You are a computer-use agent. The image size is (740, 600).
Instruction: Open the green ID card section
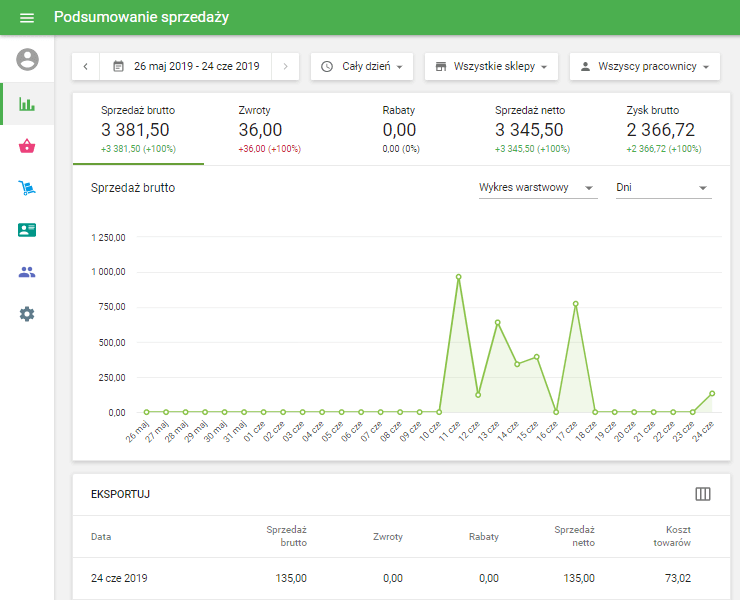pos(27,230)
